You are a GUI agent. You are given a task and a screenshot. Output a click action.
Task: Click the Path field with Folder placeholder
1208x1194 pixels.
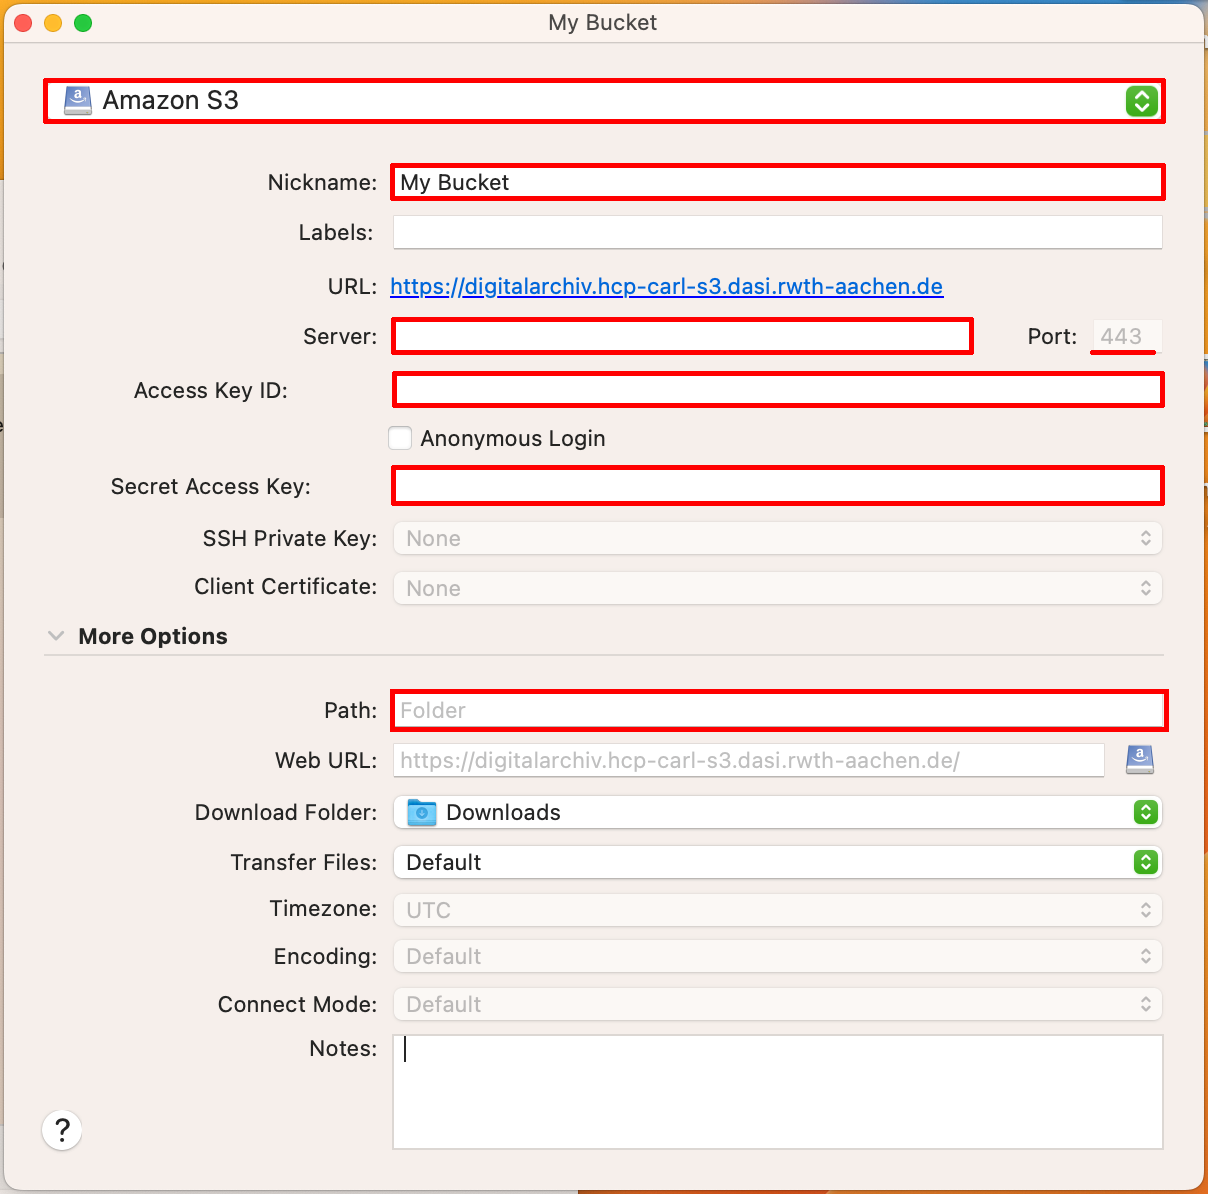coord(777,710)
